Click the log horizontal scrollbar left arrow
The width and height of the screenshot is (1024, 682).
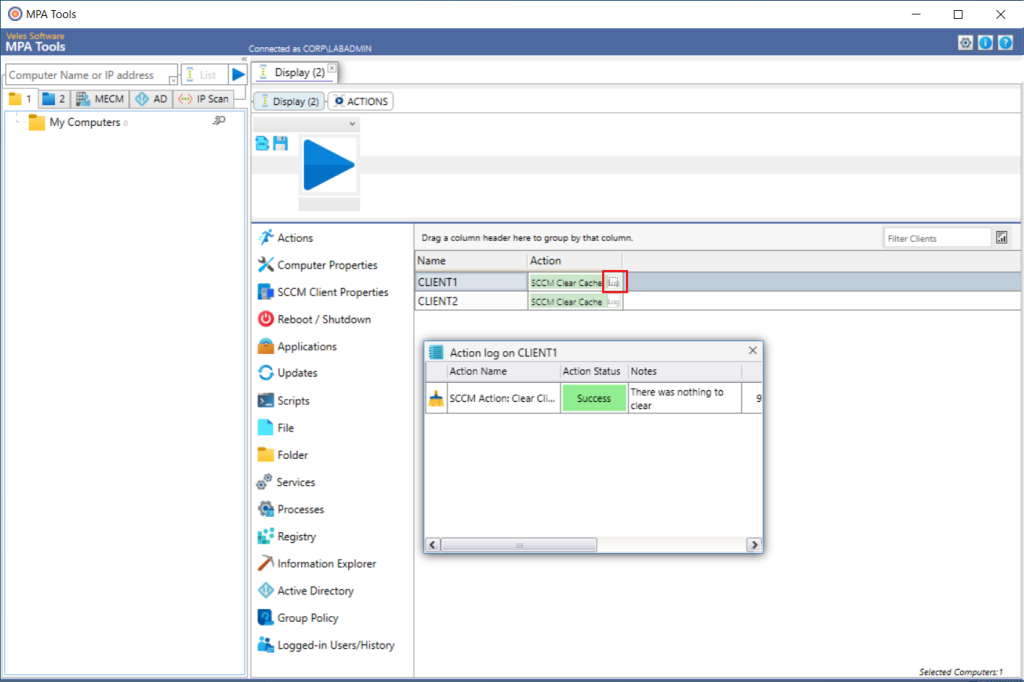click(x=433, y=544)
